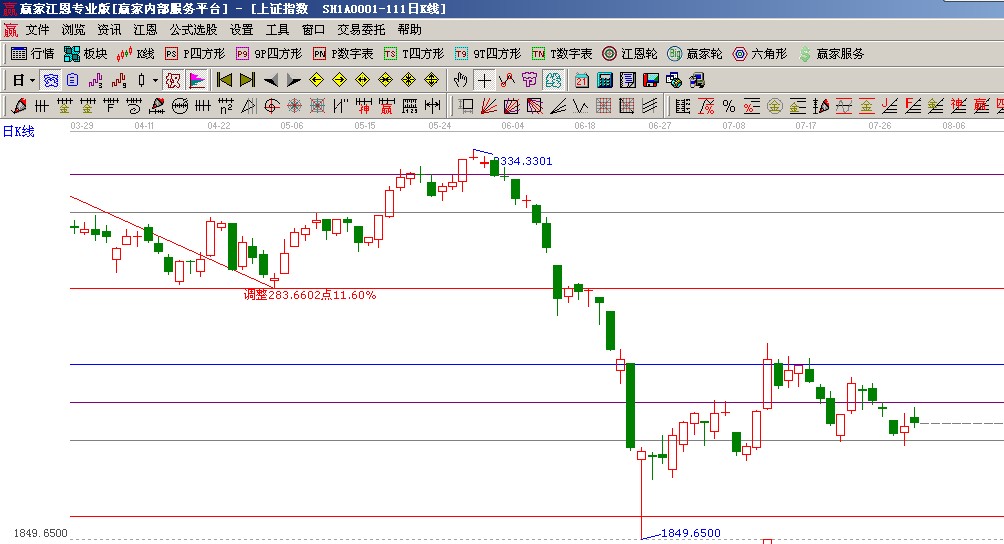The width and height of the screenshot is (1004, 544).
Task: Click the 1849.6500 low price label
Action: click(690, 533)
